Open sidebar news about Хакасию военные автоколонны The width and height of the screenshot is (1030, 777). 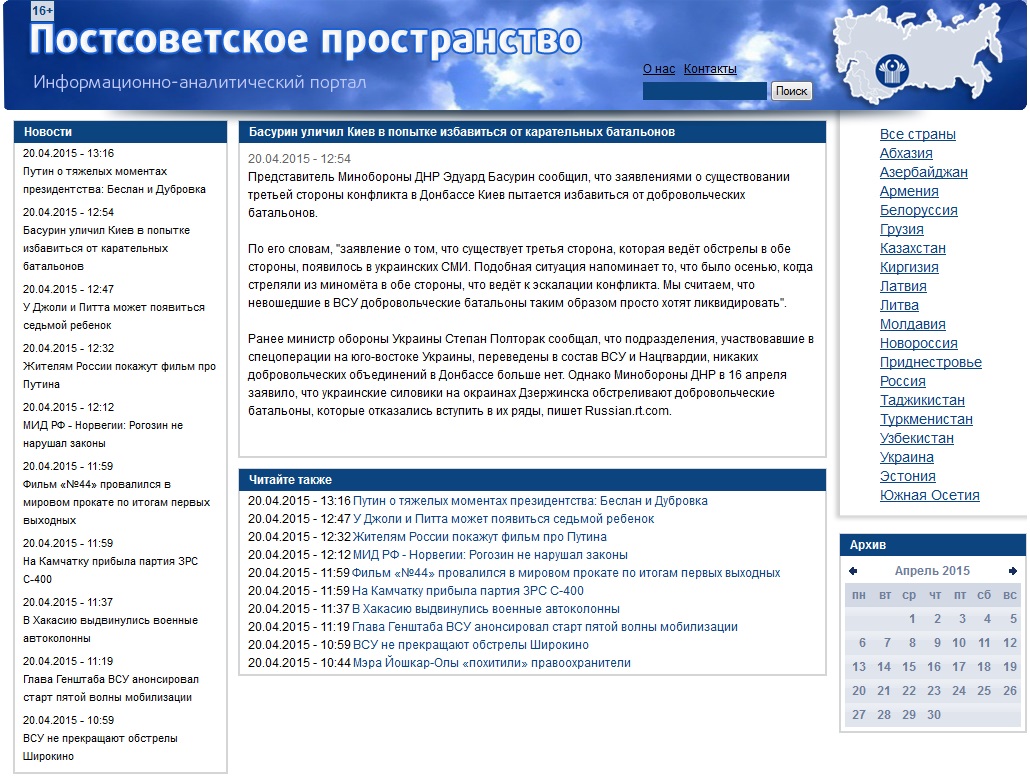110,629
